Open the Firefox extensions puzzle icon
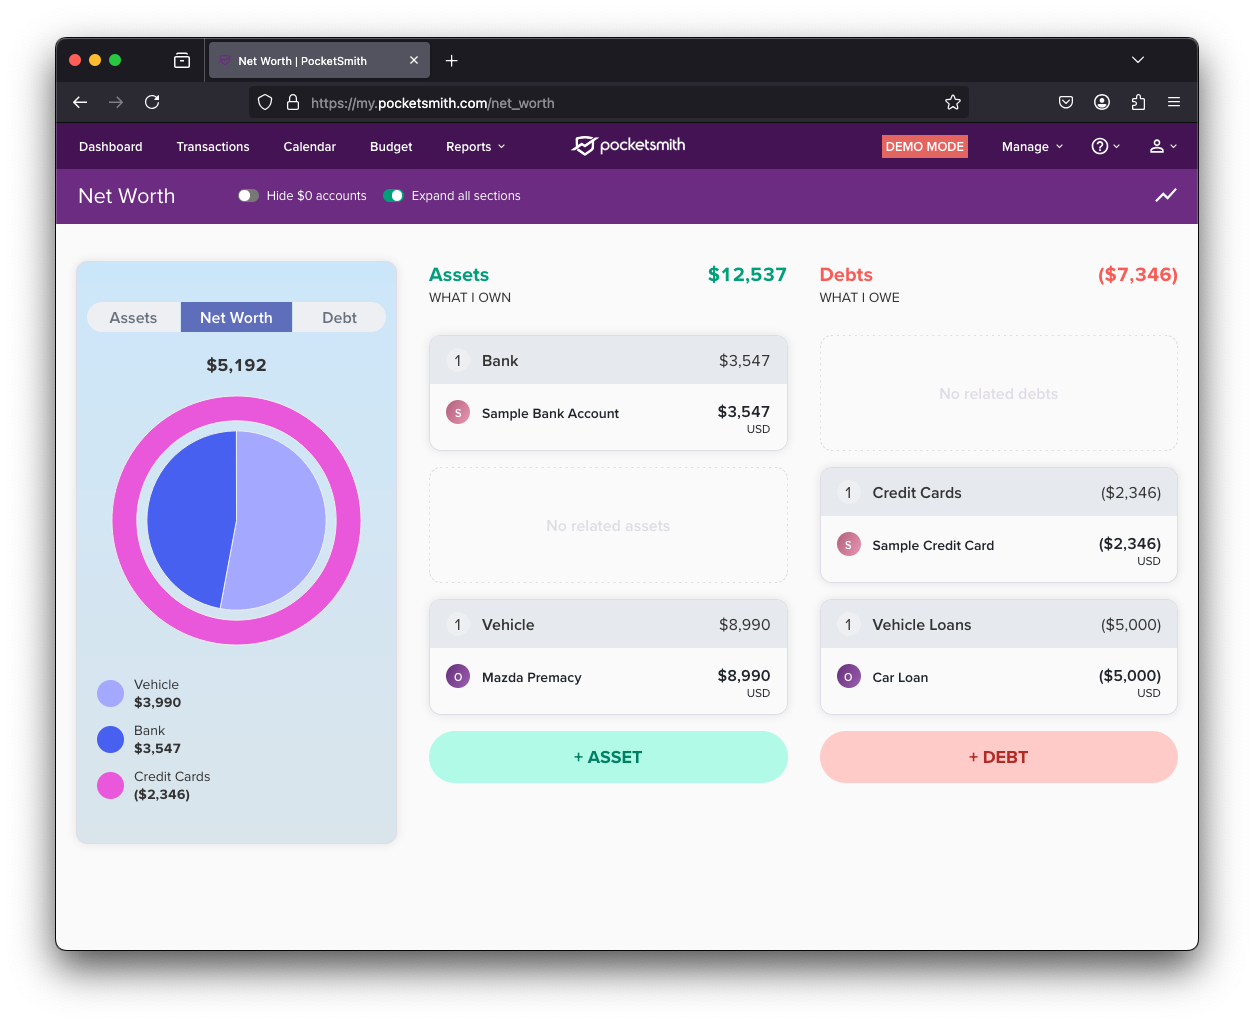This screenshot has height=1024, width=1254. (x=1138, y=102)
